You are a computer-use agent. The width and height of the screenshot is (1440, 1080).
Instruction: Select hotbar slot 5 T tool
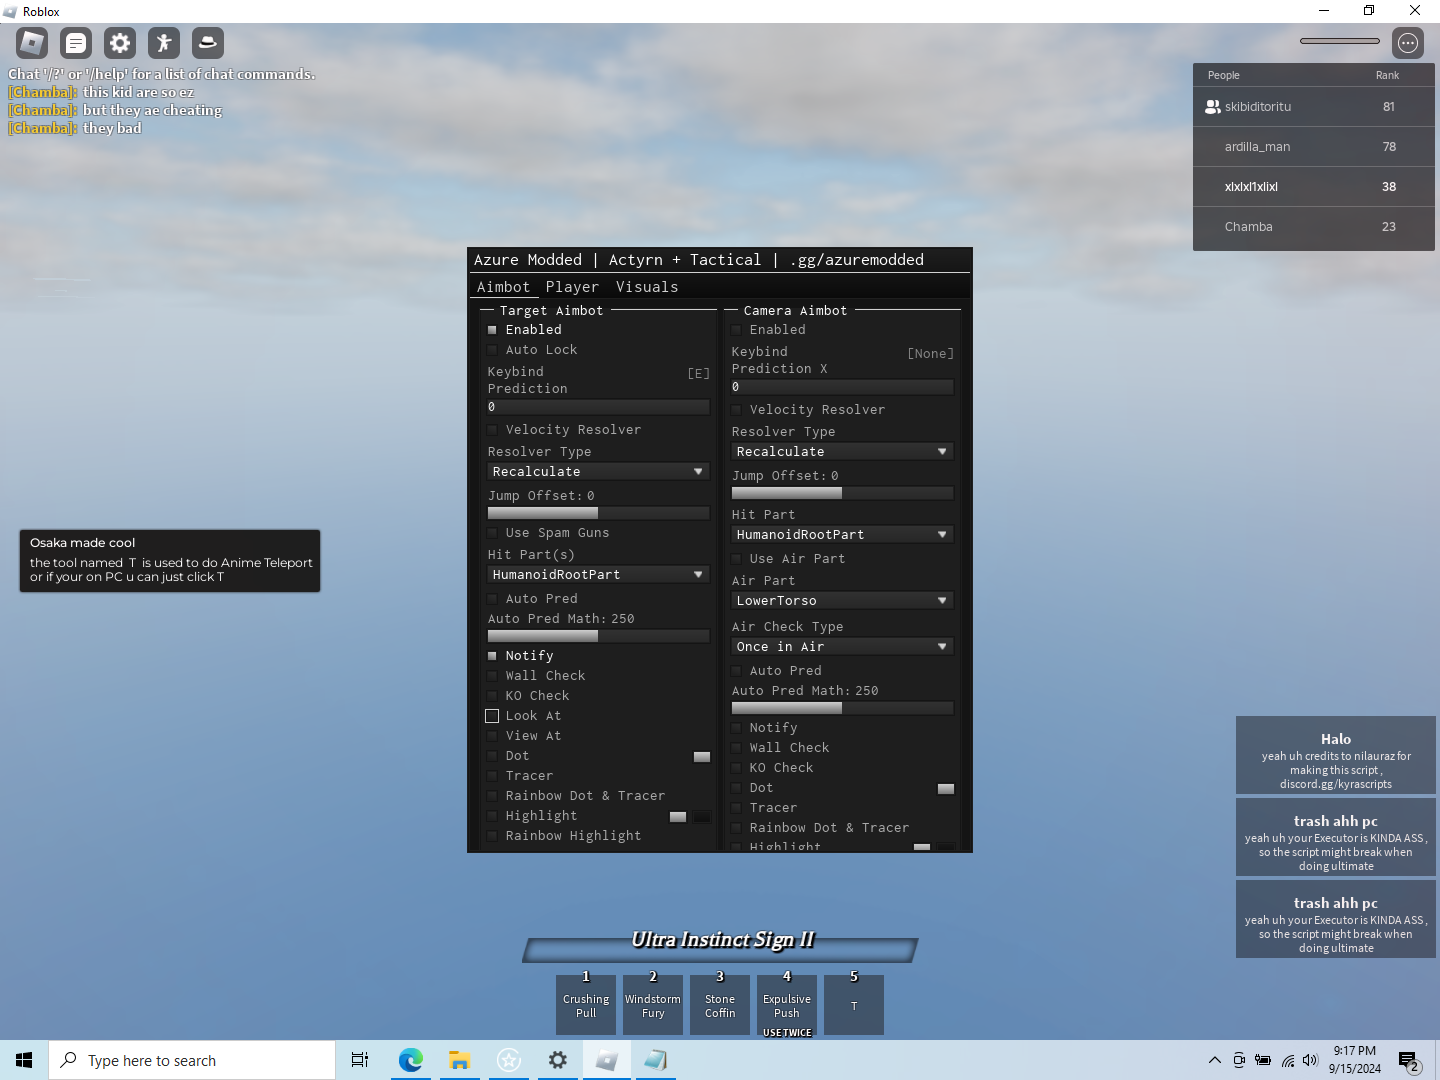pyautogui.click(x=854, y=1005)
